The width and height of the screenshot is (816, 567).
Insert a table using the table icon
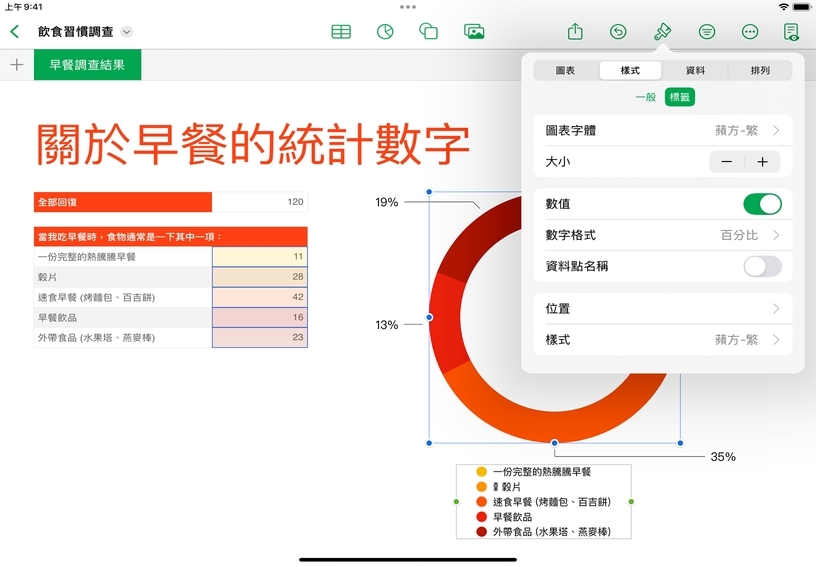pos(341,31)
